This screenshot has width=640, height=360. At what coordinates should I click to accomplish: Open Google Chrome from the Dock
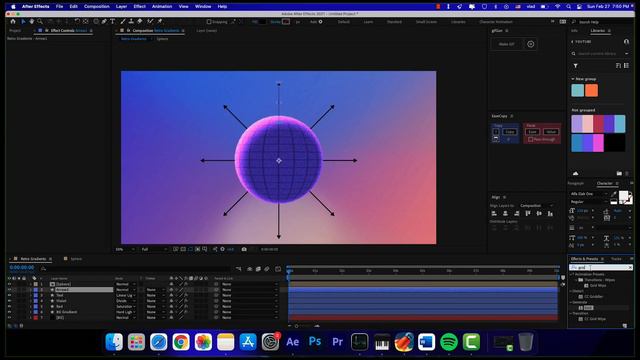[181, 342]
